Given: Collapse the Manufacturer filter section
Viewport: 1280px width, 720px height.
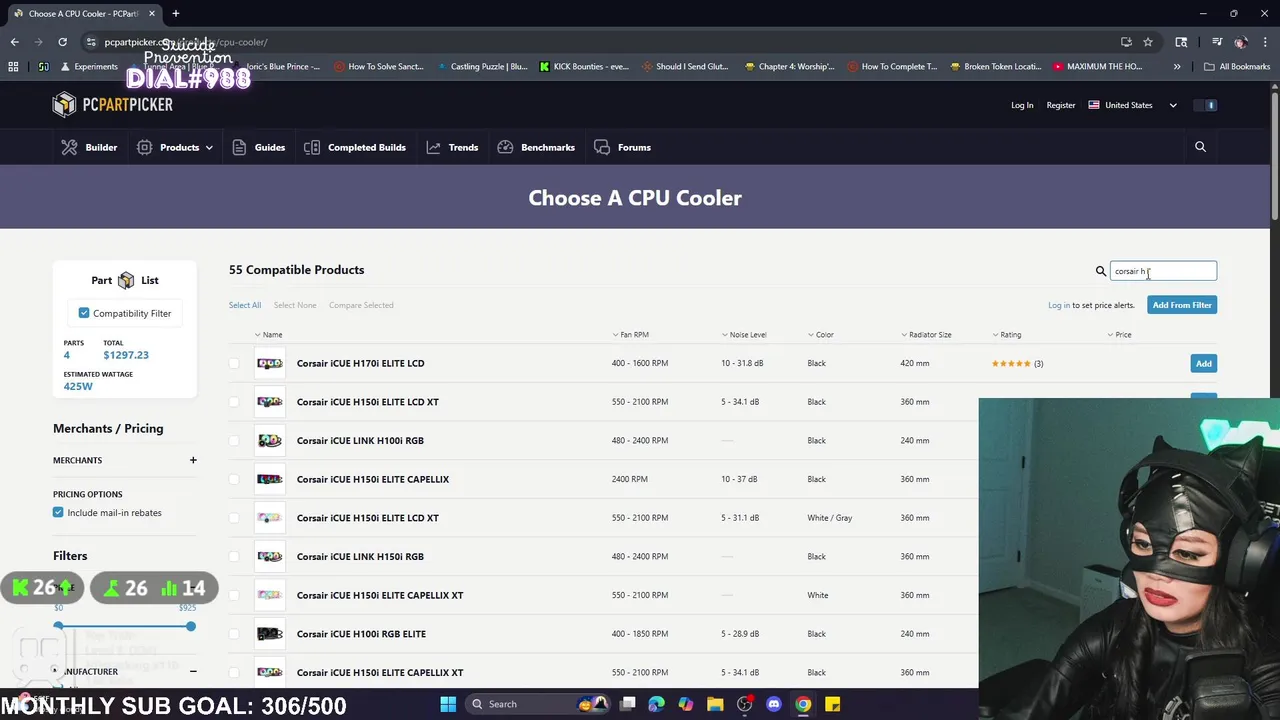Looking at the screenshot, I should coord(193,672).
